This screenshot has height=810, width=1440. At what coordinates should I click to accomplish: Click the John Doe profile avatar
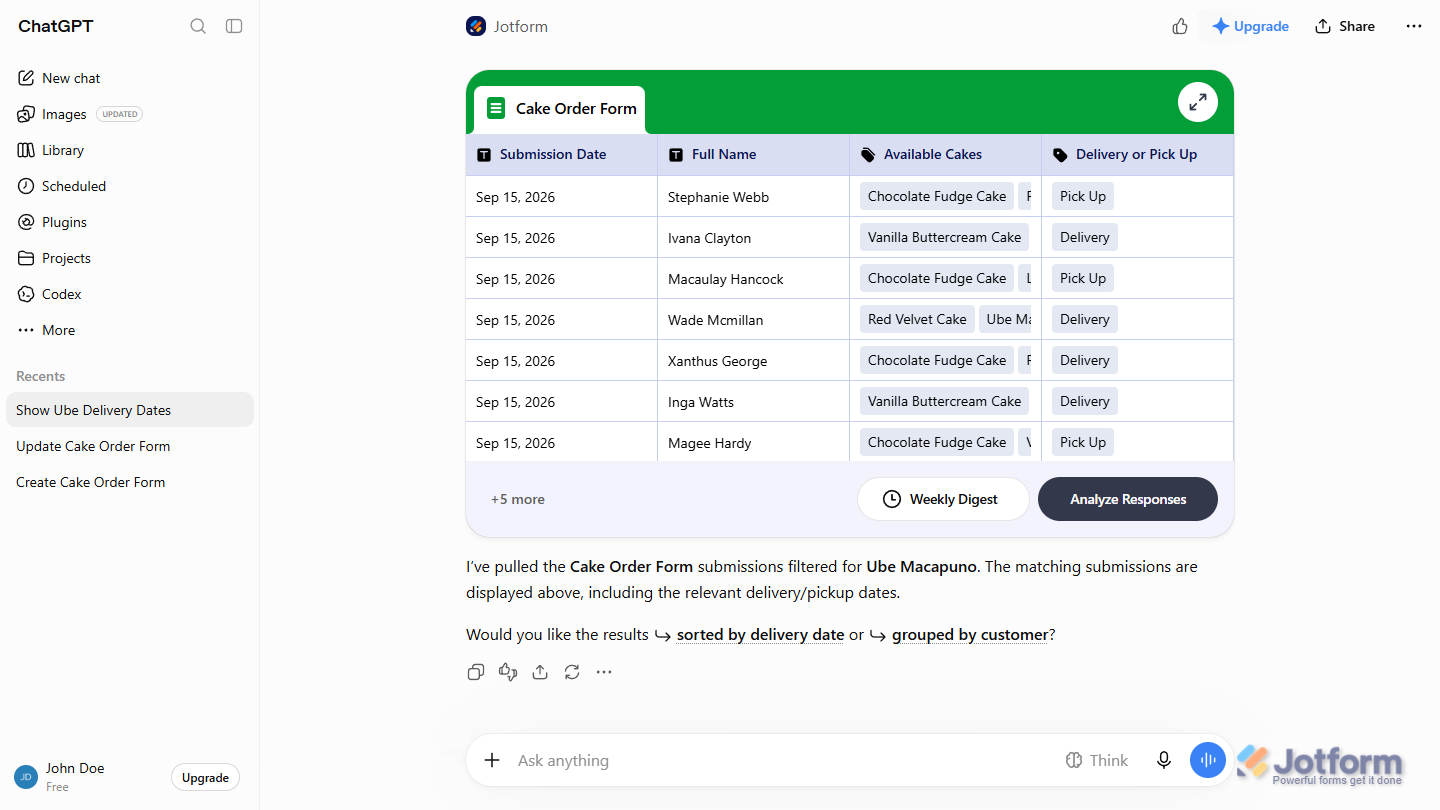(26, 777)
